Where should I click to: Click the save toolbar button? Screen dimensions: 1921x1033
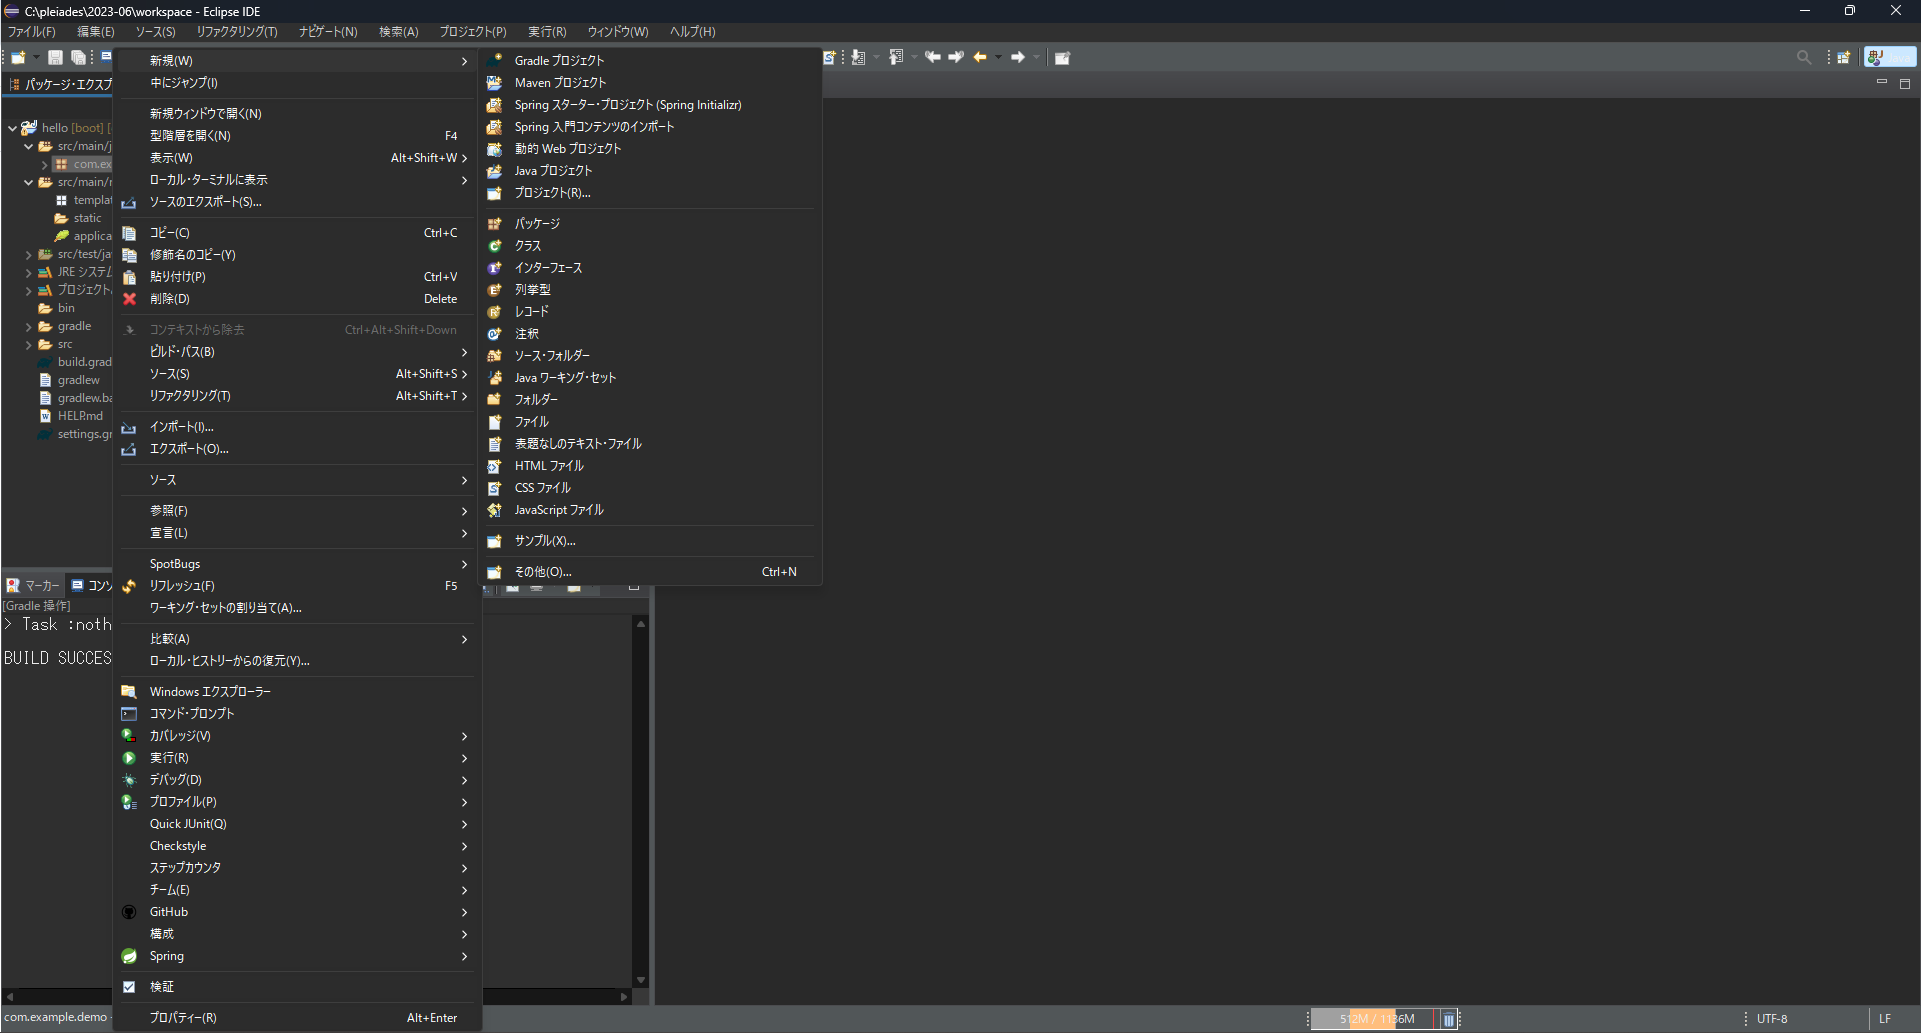coord(56,58)
